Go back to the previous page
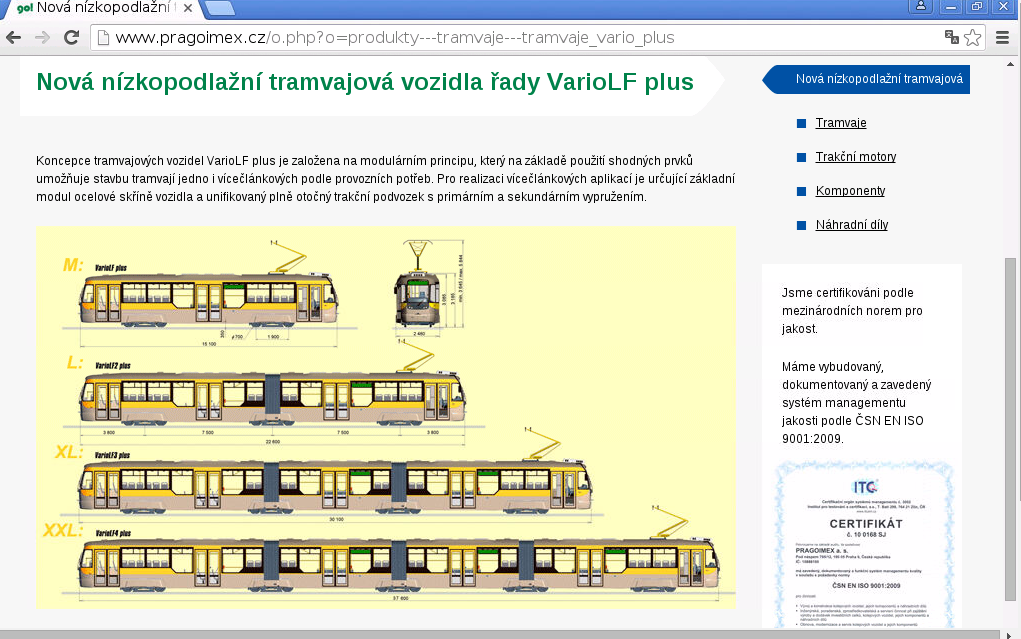This screenshot has height=639, width=1021. click(x=13, y=38)
